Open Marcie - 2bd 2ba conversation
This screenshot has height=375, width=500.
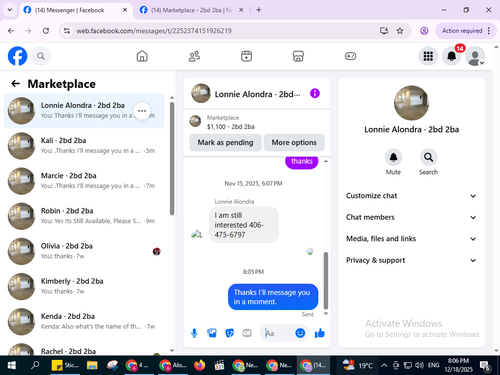[x=84, y=181]
